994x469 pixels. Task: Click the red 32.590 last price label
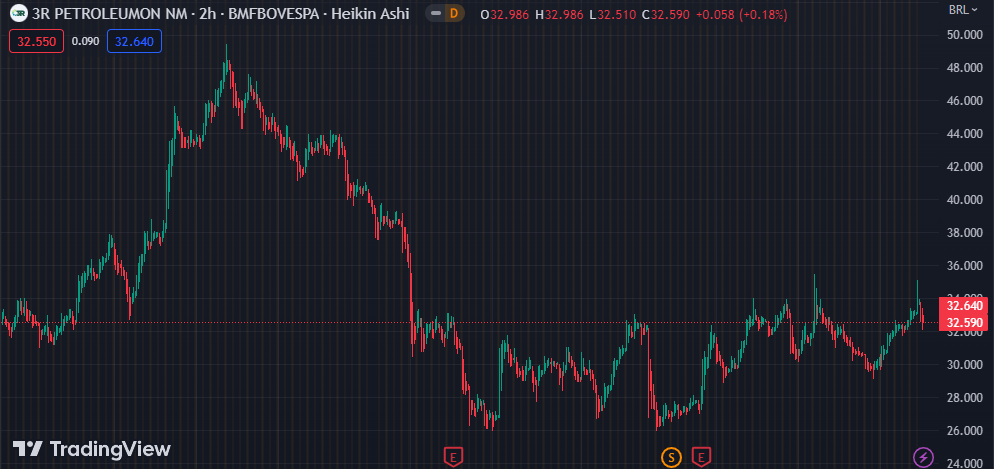pos(964,323)
